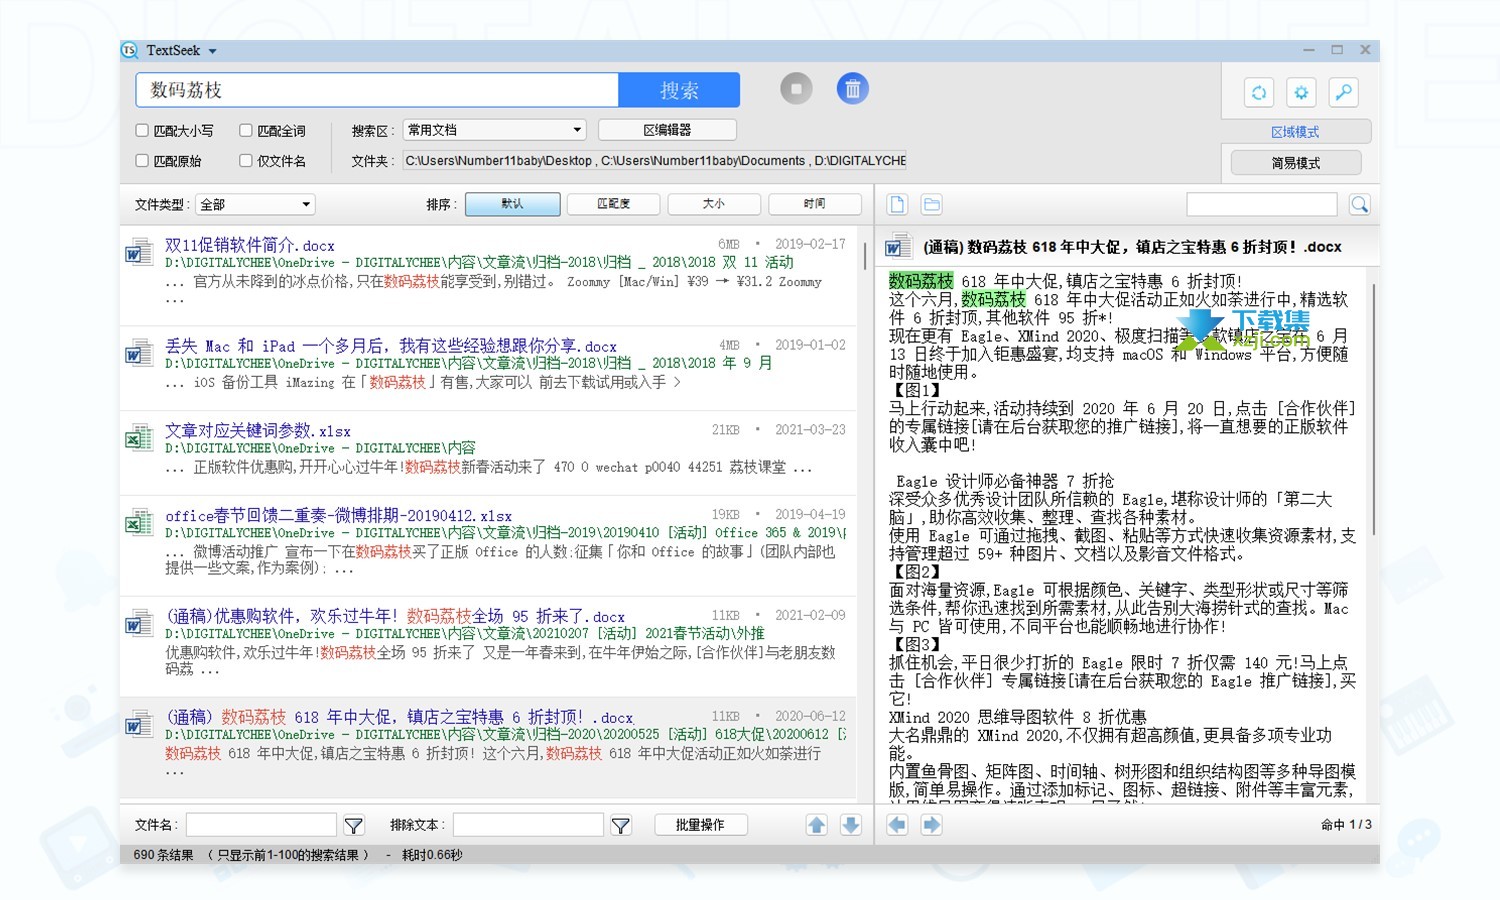Click the 命中 1/3 counter text
The image size is (1500, 900).
point(1346,825)
